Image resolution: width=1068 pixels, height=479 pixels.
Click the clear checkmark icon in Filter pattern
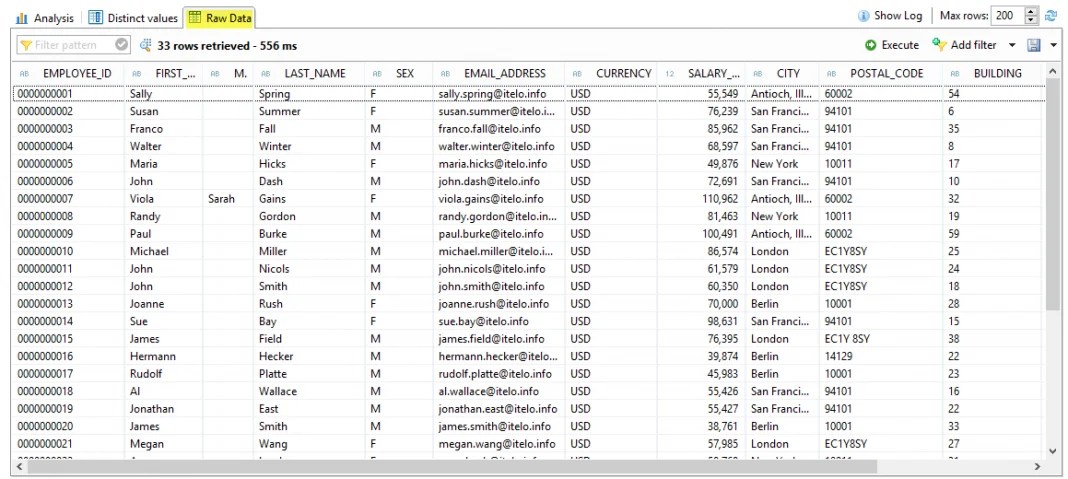pyautogui.click(x=121, y=45)
